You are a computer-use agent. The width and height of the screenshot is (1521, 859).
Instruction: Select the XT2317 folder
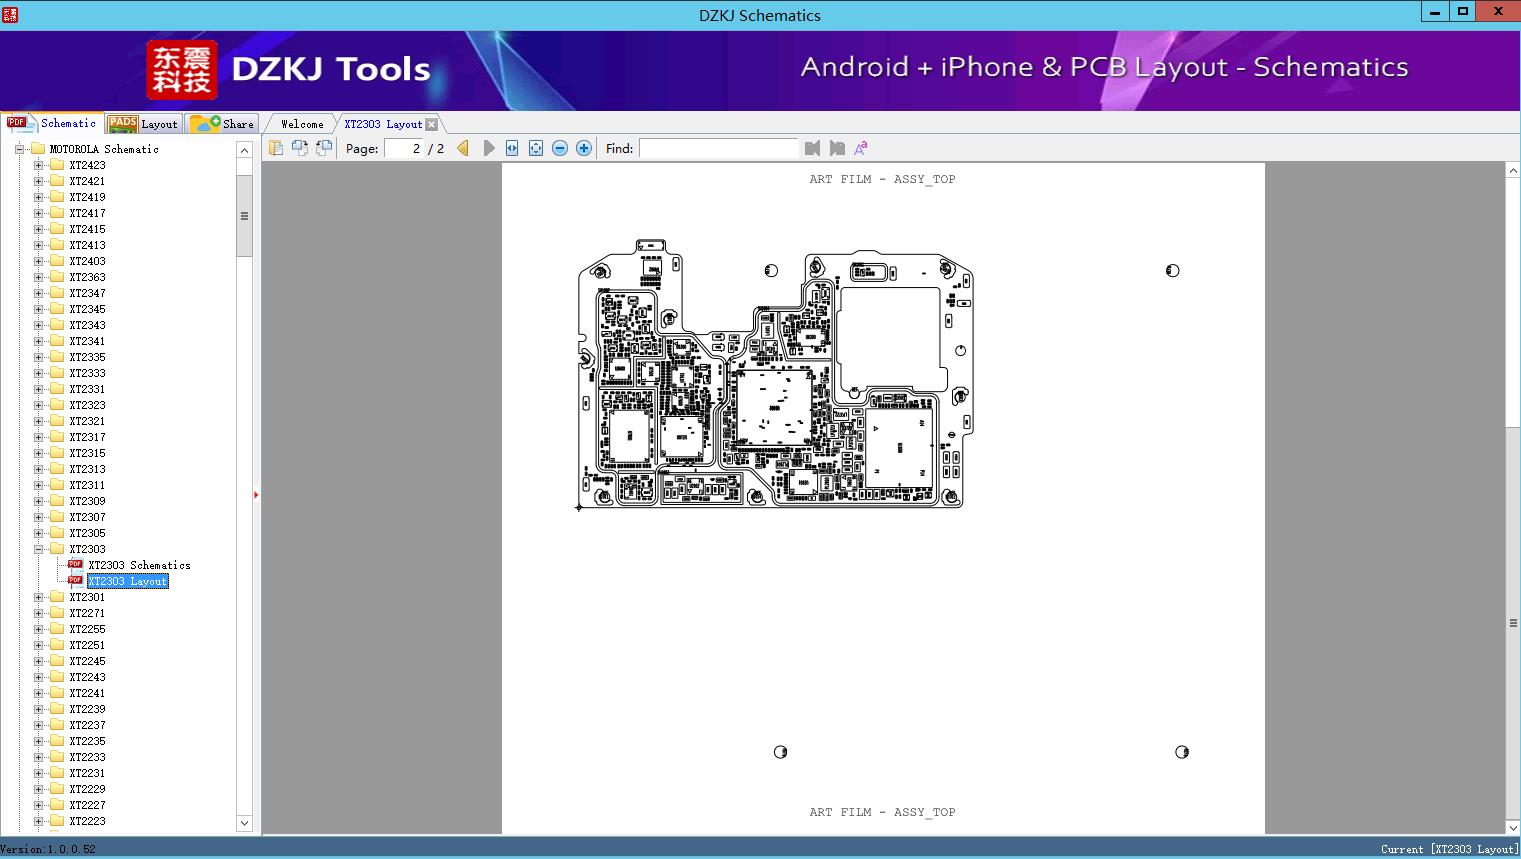(x=87, y=437)
